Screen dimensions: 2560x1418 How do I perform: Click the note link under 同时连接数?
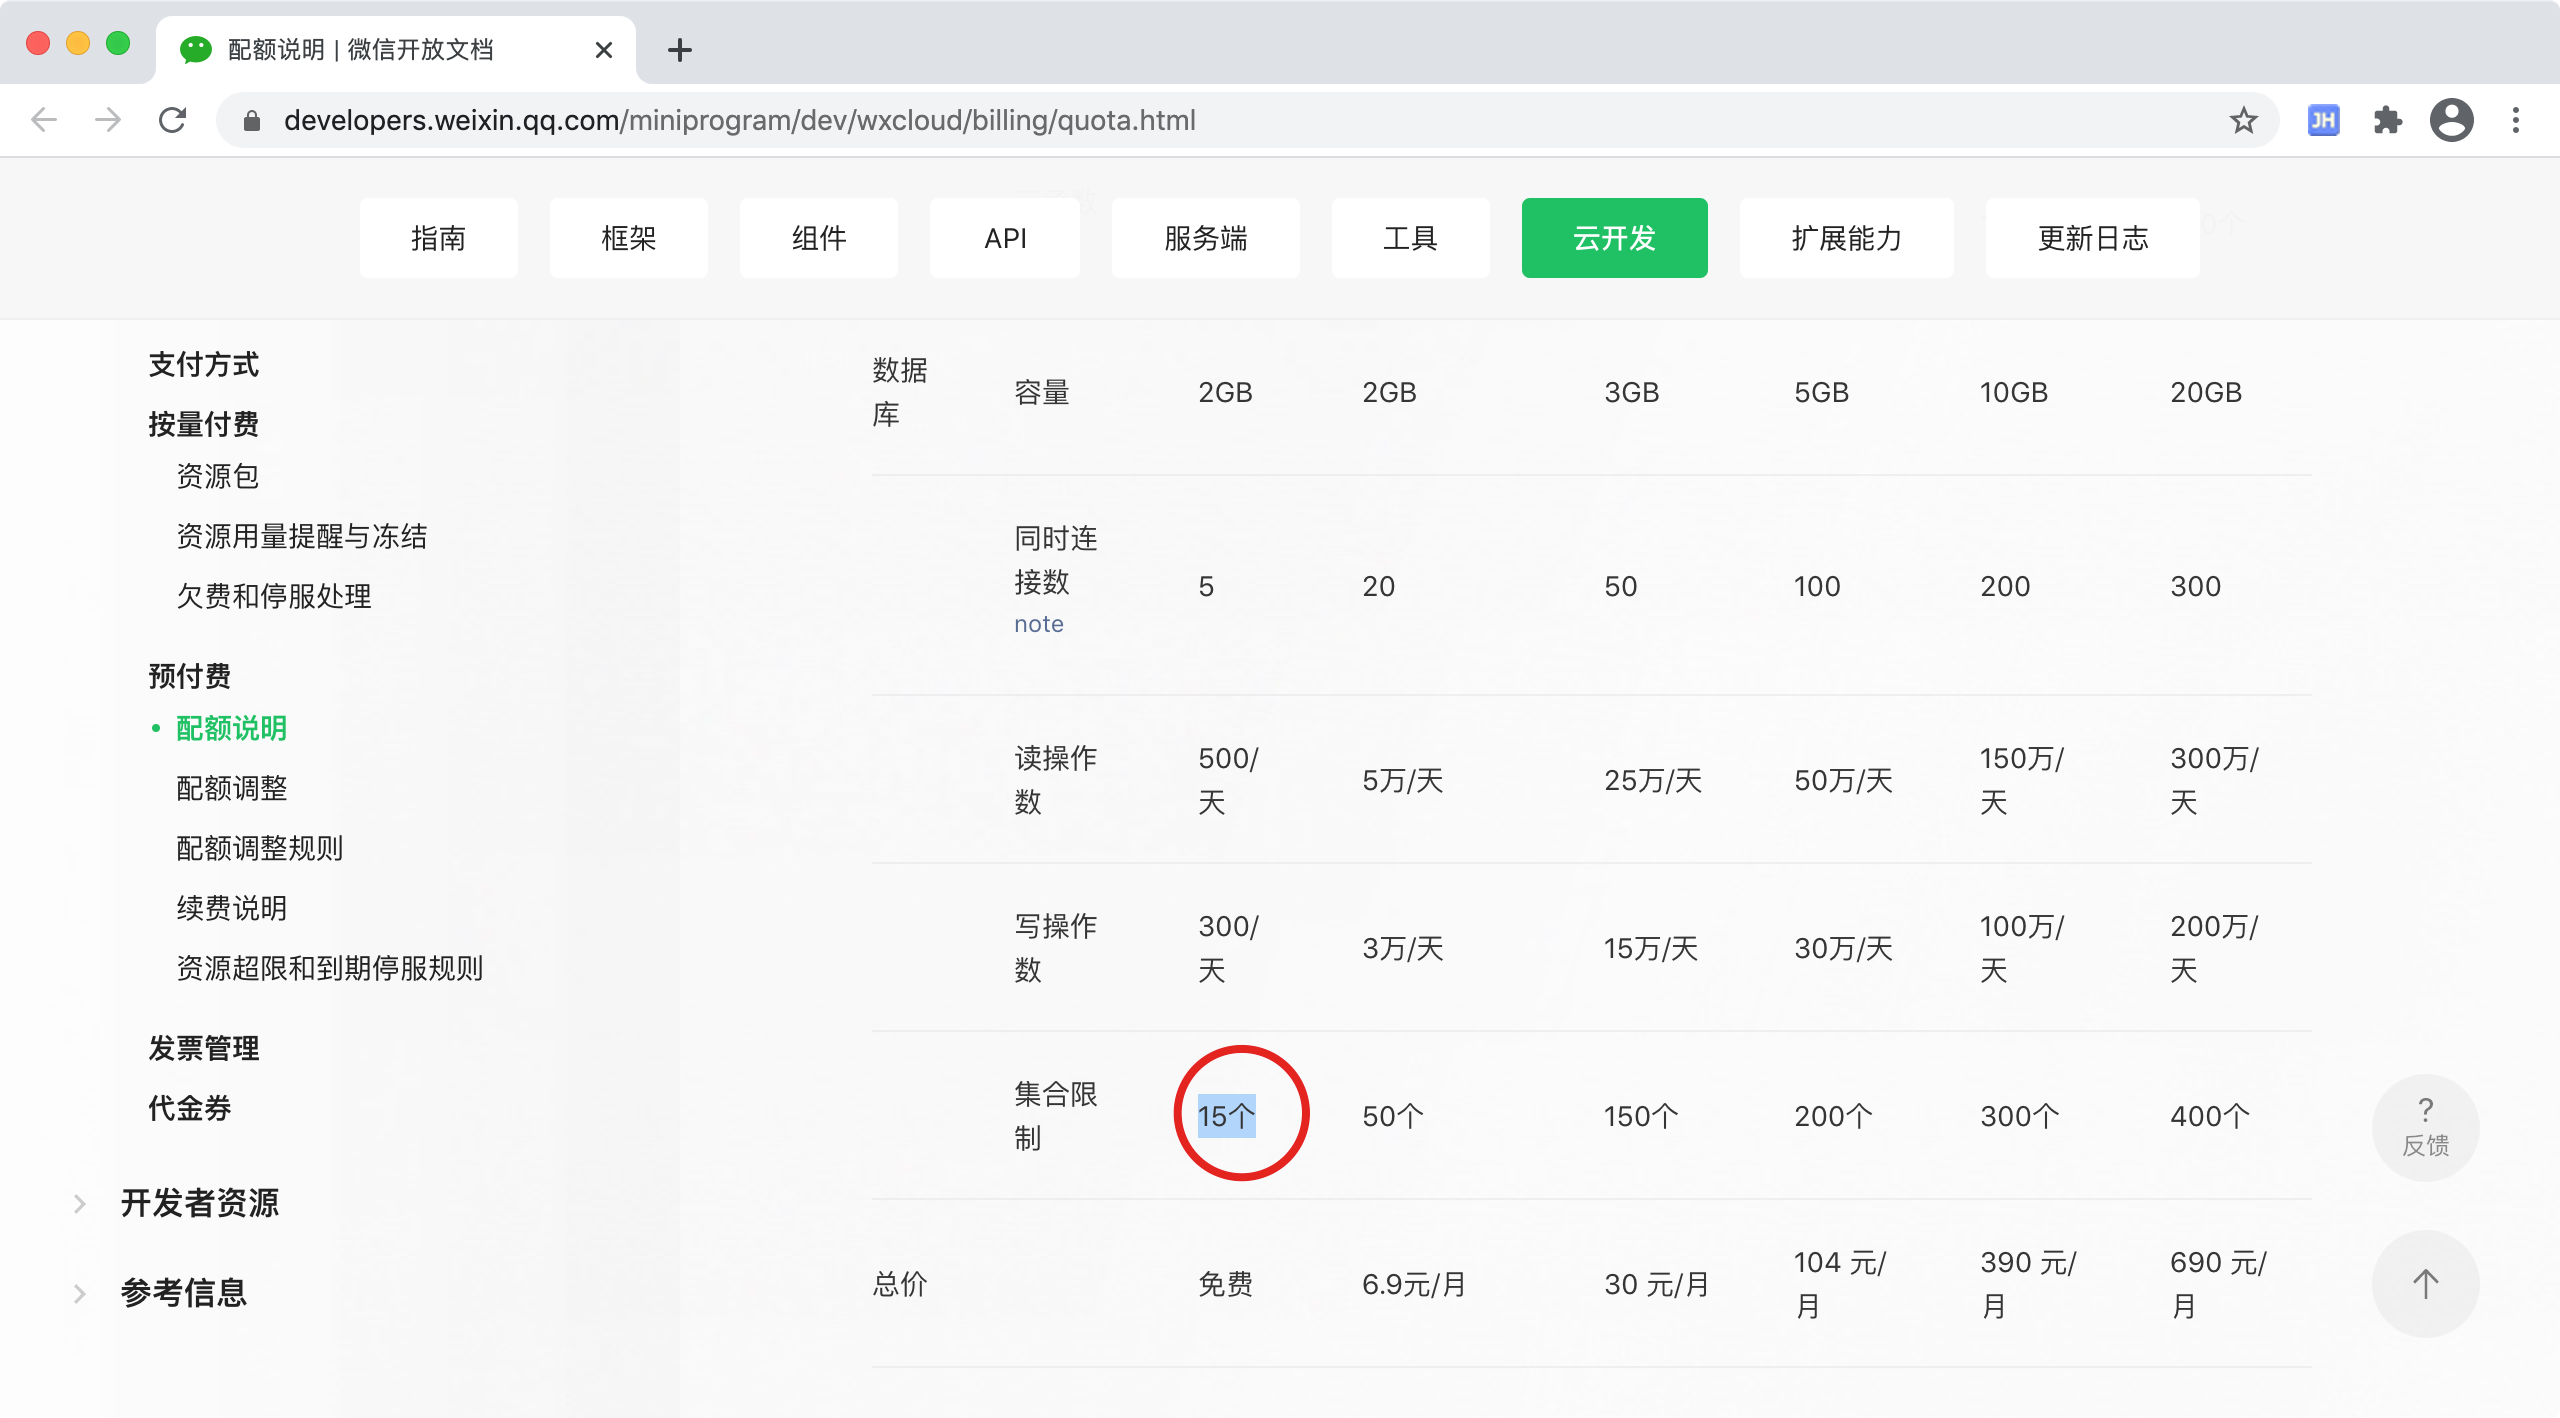1038,624
